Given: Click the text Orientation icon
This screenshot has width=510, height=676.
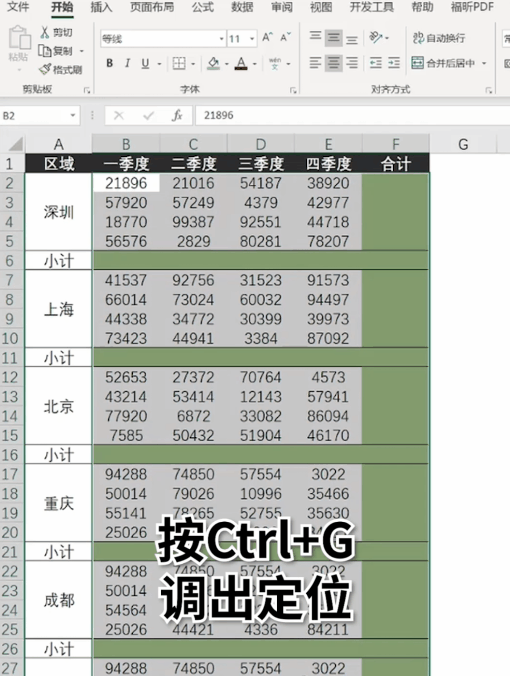Looking at the screenshot, I should tap(376, 38).
